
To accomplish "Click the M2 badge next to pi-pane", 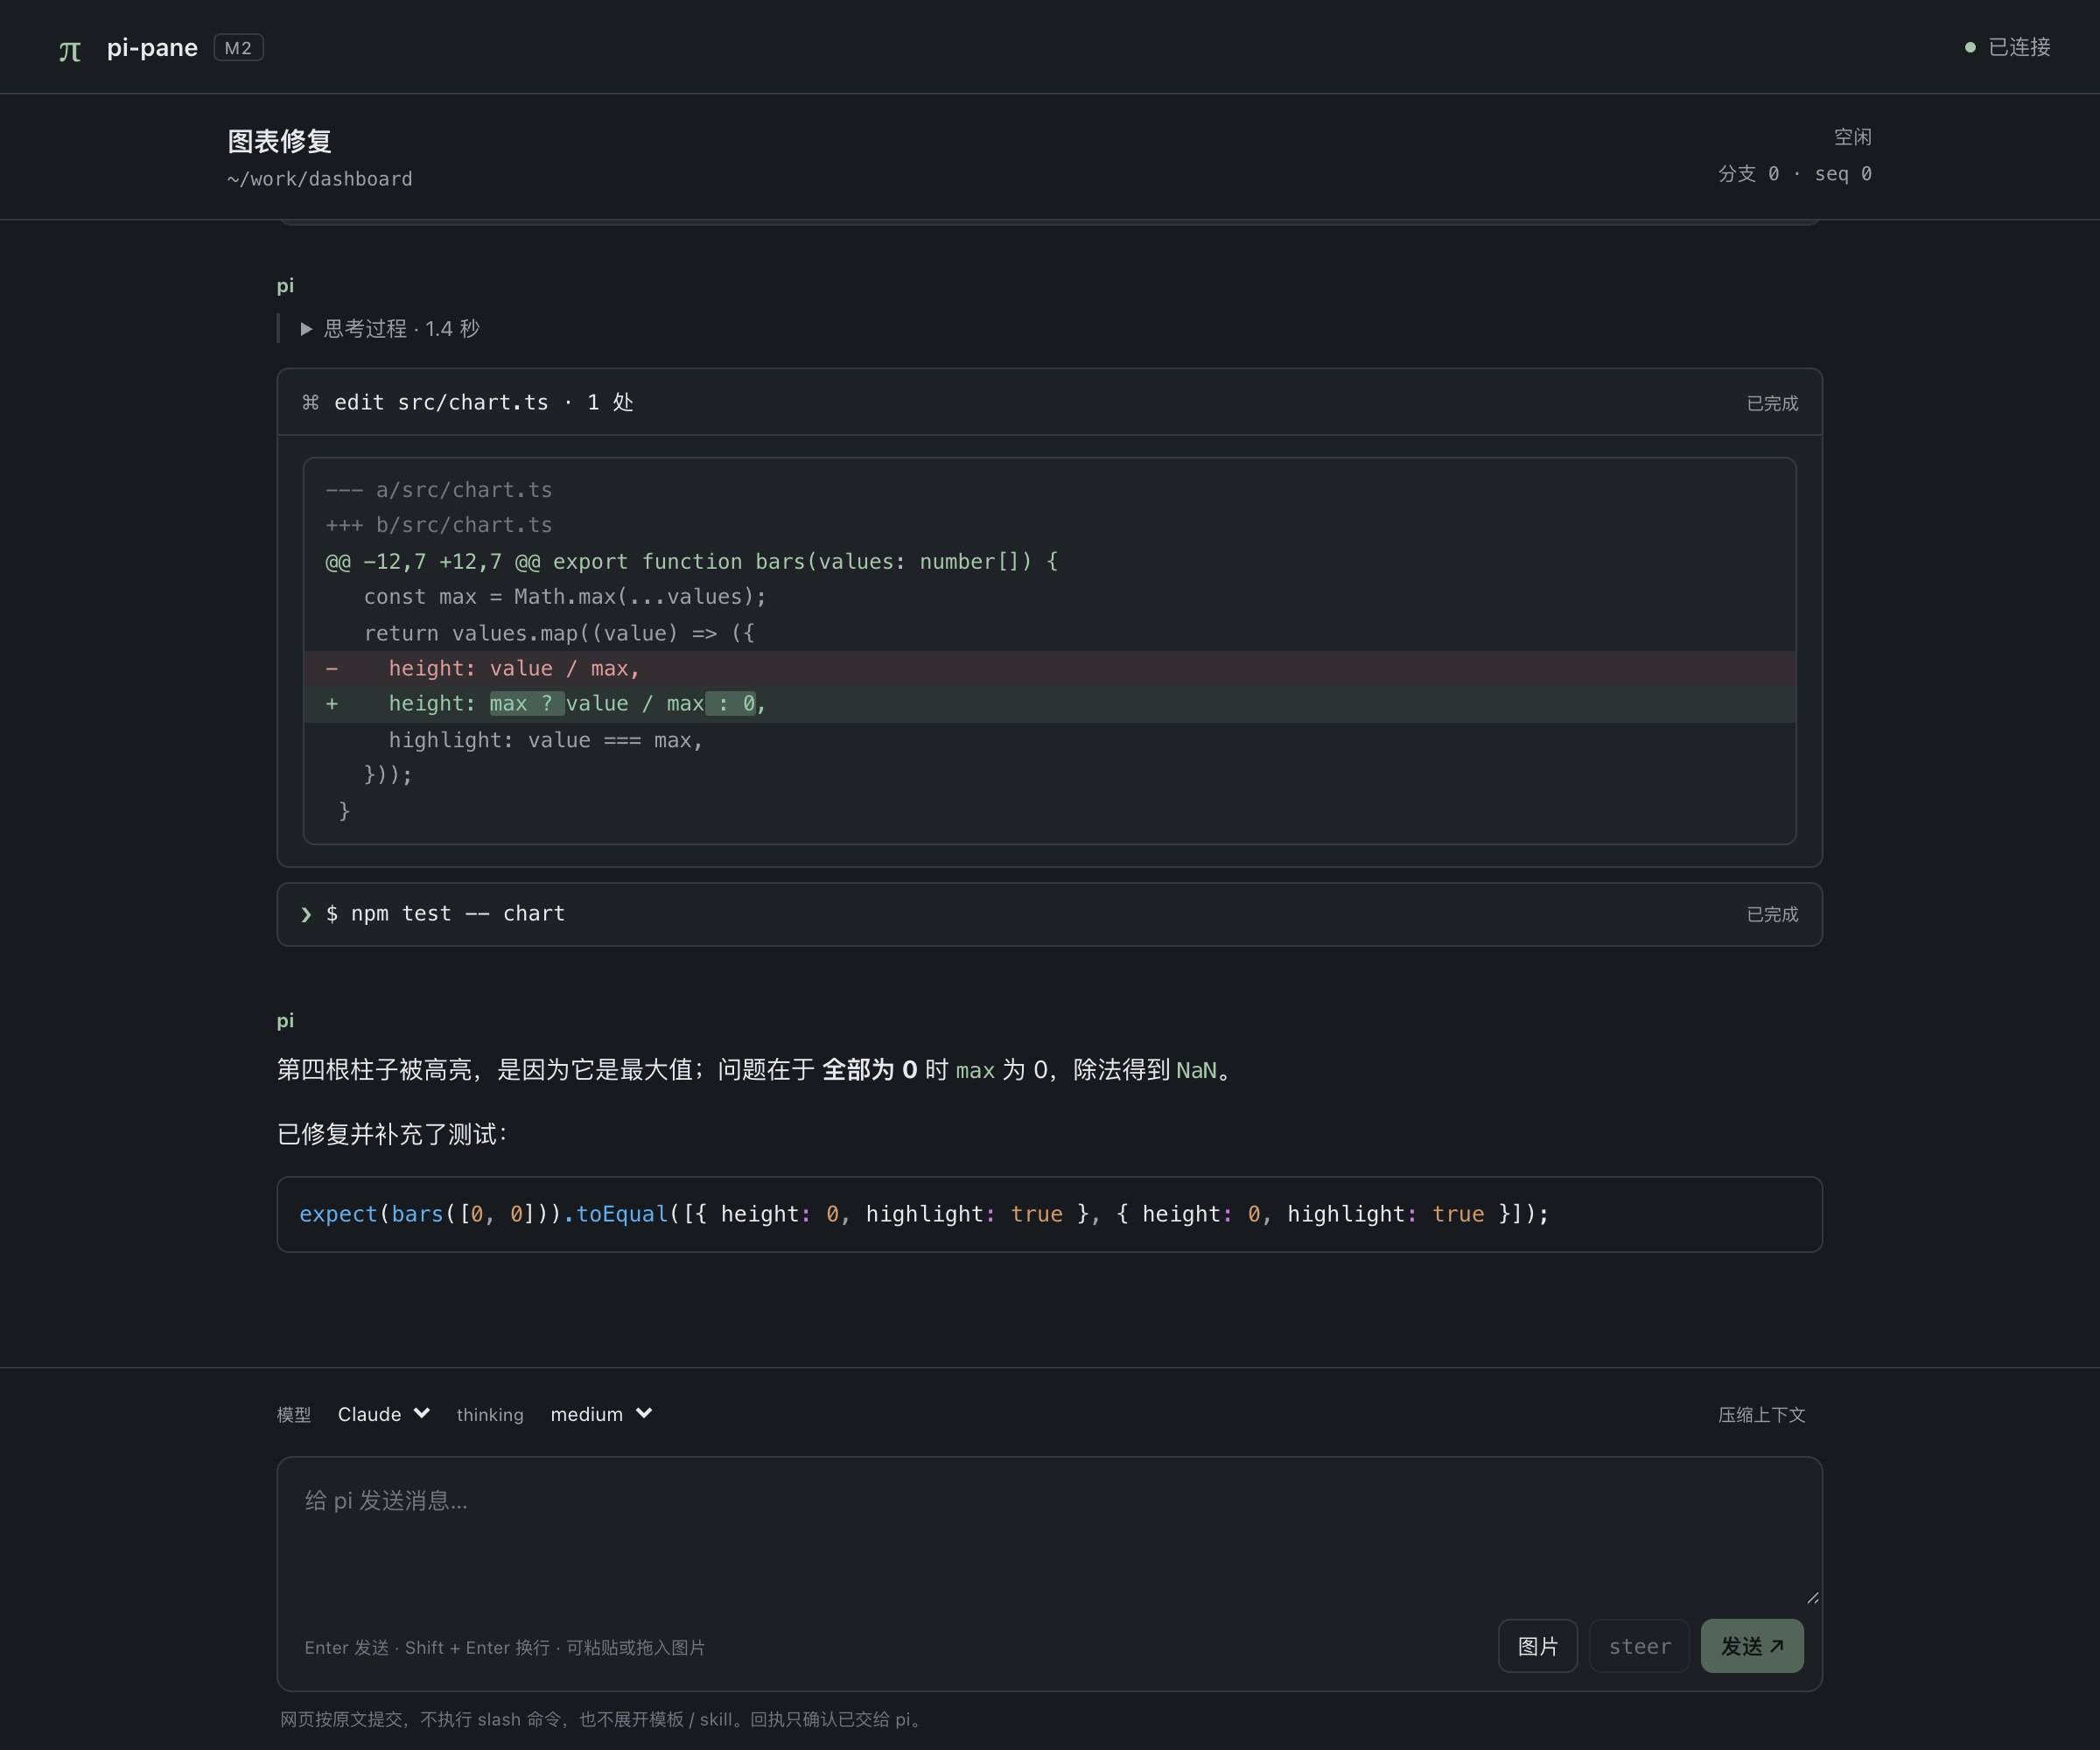I will click(x=238, y=48).
